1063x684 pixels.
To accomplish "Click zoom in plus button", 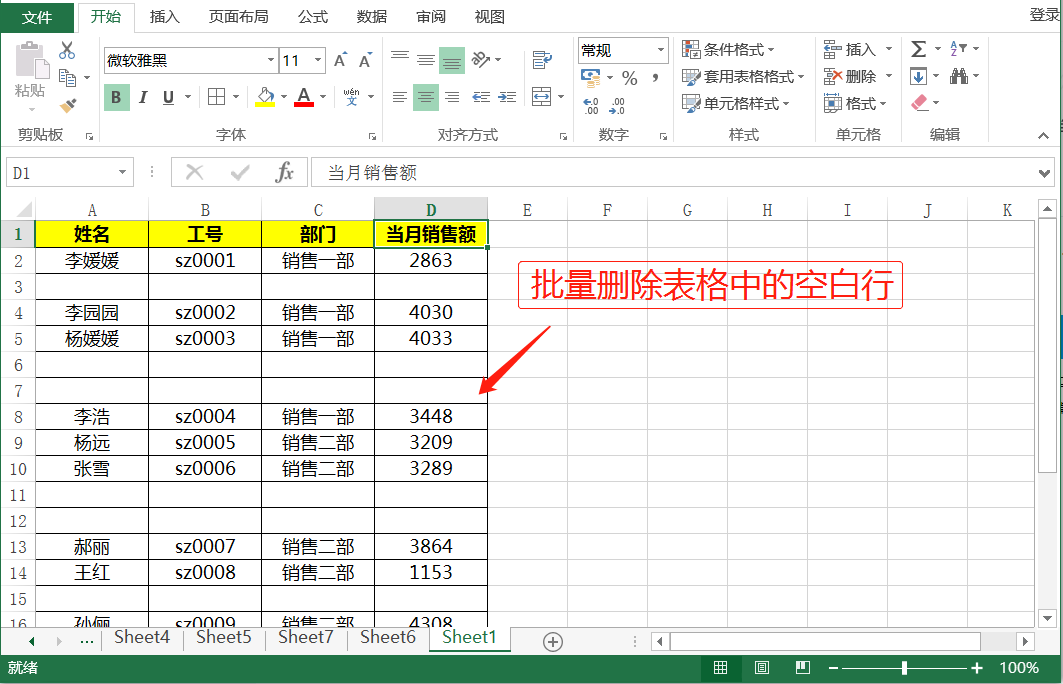I will pyautogui.click(x=977, y=668).
